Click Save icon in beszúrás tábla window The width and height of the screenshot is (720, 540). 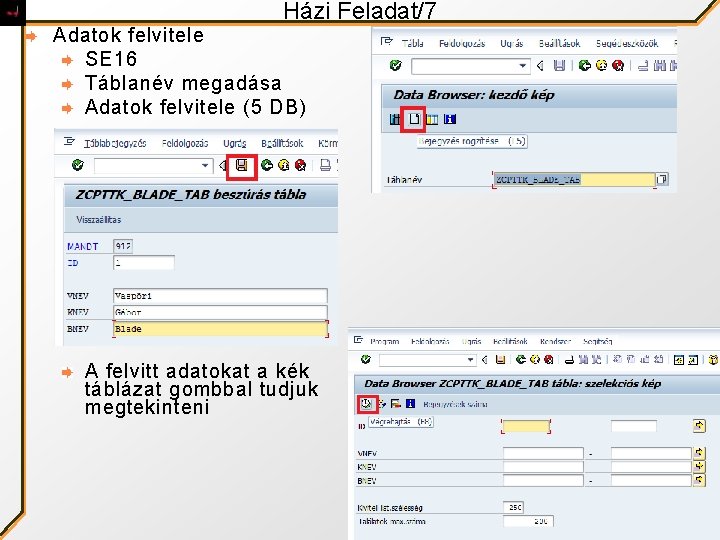click(x=242, y=165)
